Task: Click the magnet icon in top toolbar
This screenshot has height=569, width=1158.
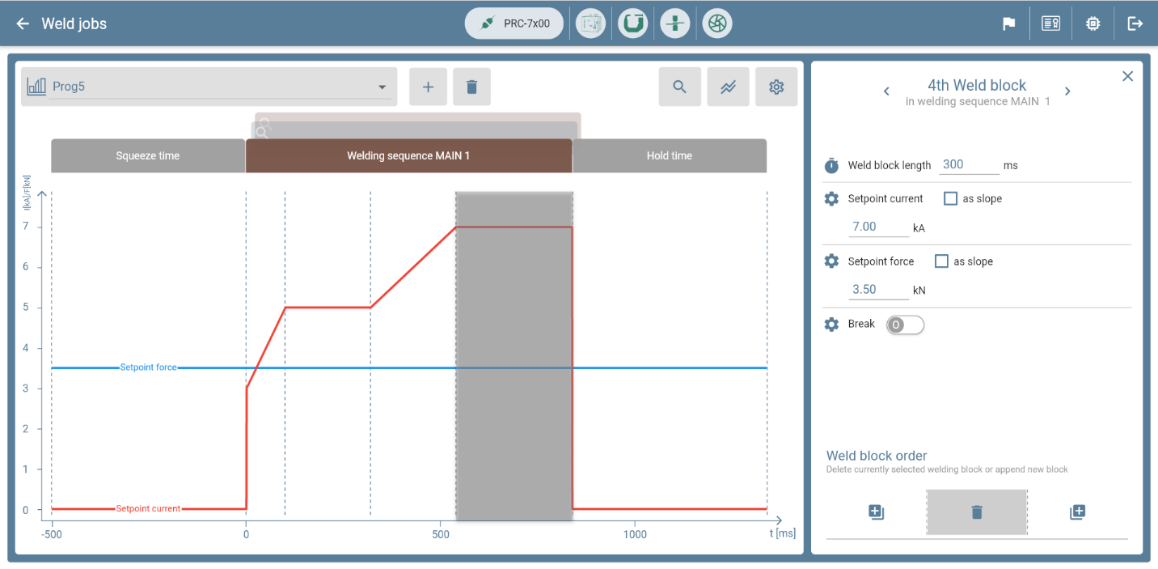Action: tap(632, 23)
